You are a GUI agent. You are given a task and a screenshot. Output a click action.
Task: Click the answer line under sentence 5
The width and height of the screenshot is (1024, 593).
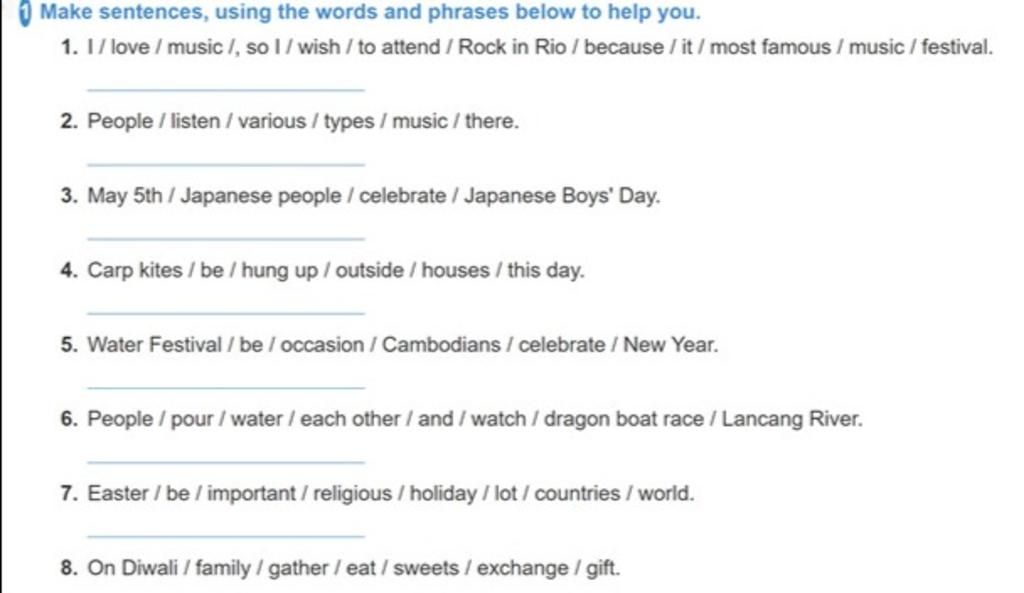pyautogui.click(x=226, y=387)
